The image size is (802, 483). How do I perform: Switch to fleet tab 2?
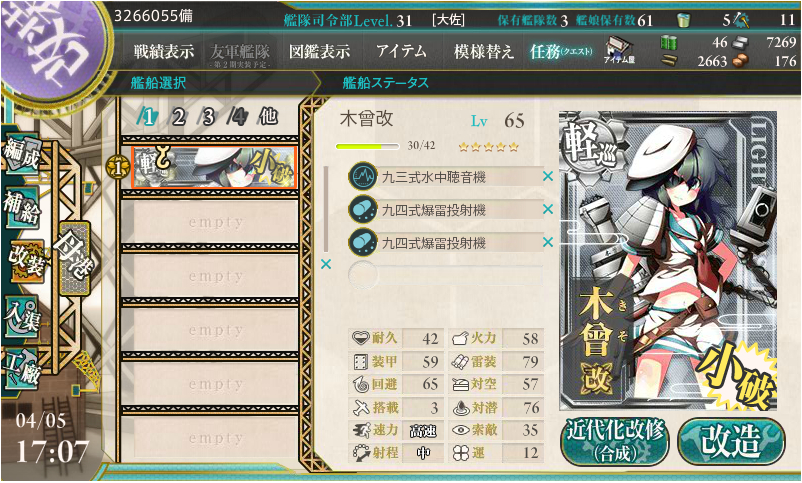(177, 117)
